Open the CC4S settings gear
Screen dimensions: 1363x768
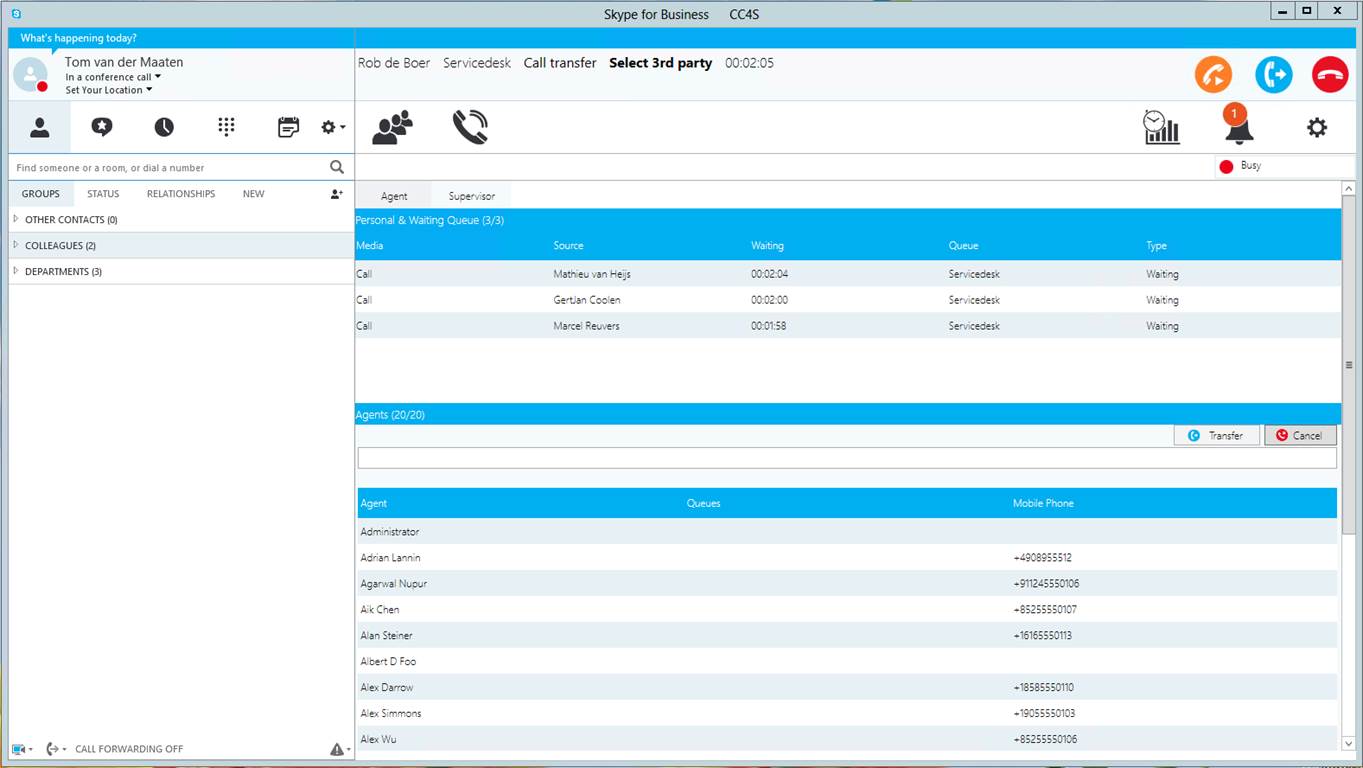coord(1317,127)
